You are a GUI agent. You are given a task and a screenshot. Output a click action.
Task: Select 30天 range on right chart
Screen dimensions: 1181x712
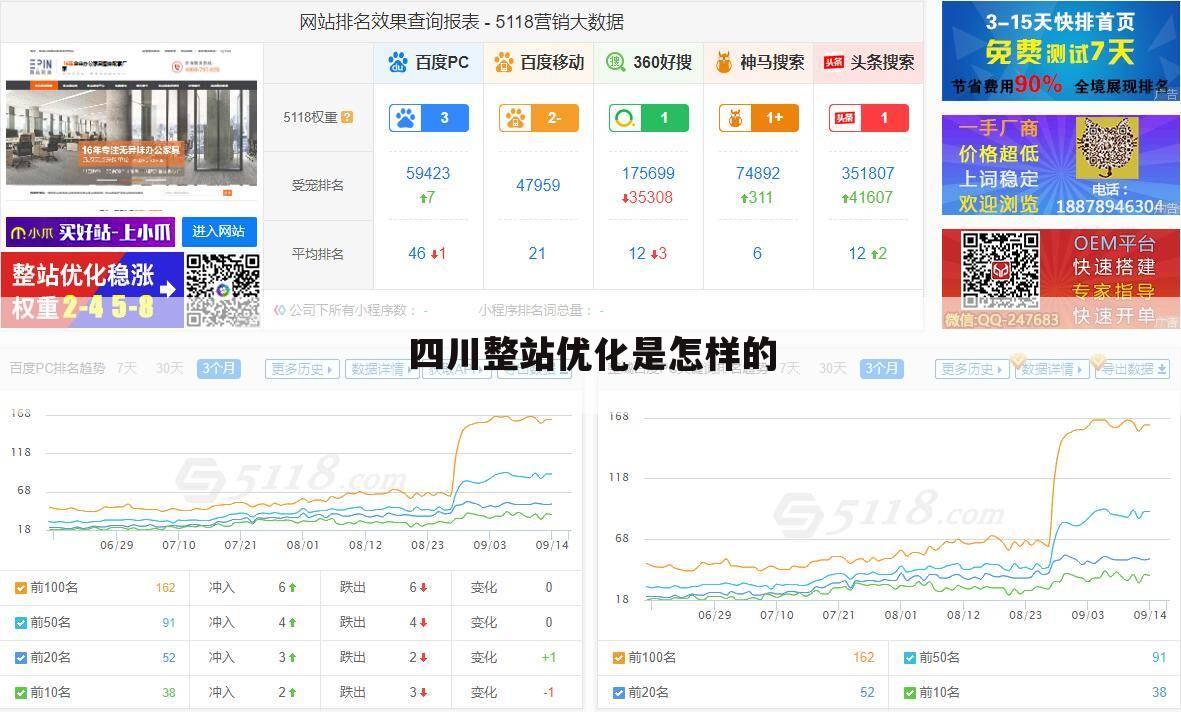(832, 368)
